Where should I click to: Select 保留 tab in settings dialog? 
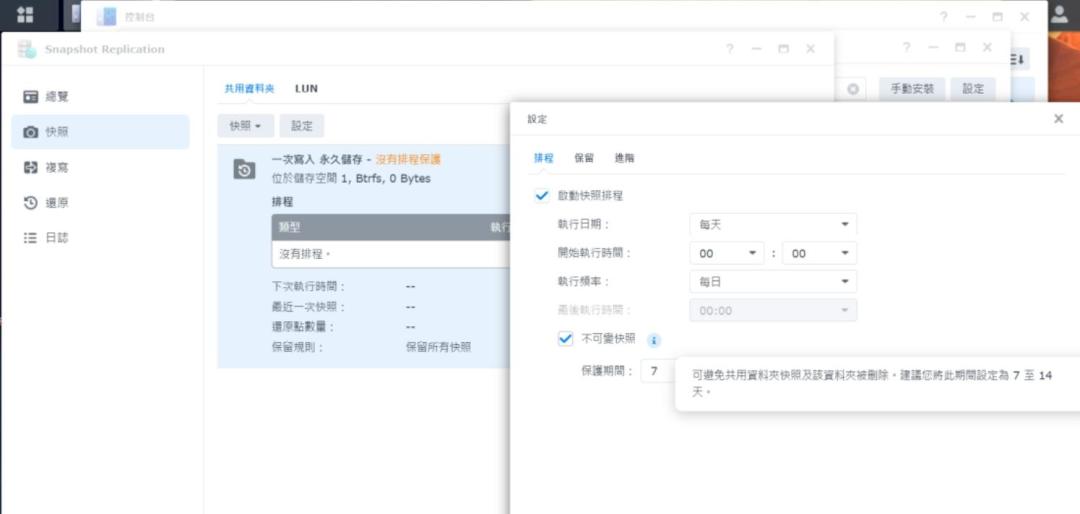coord(584,158)
